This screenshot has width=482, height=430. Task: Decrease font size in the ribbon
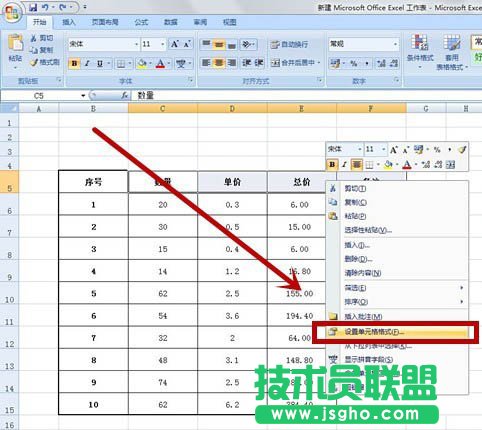187,44
